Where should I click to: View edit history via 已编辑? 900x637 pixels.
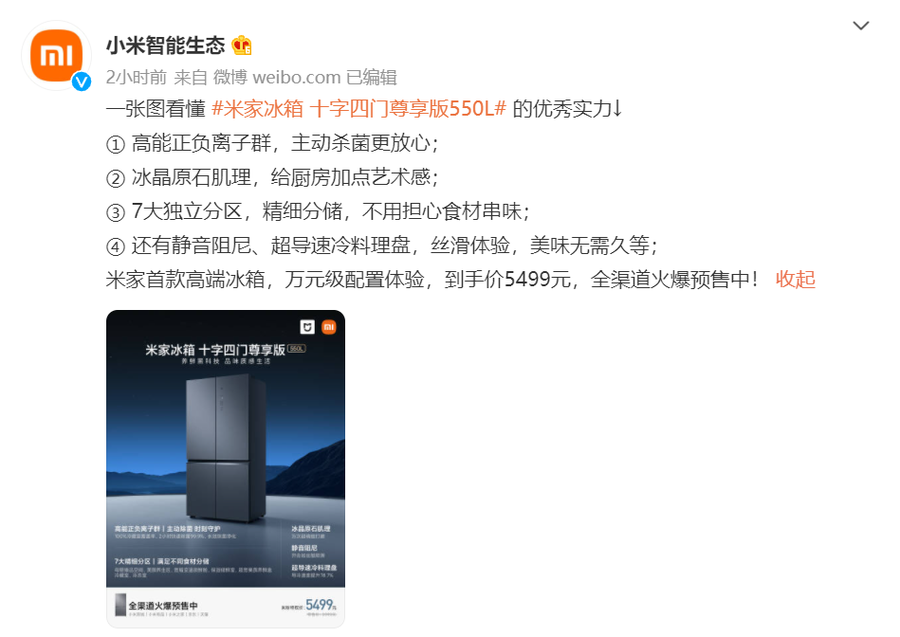coord(372,77)
